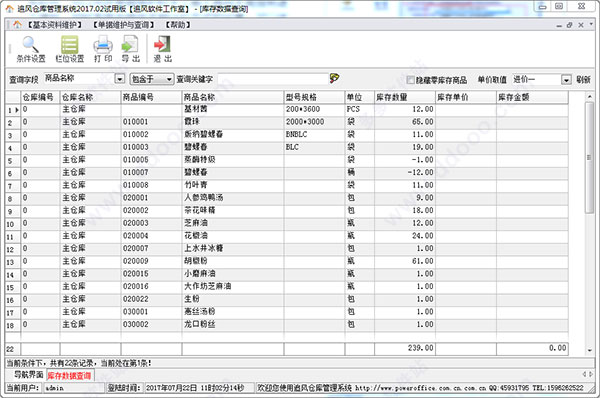Minimize the inner document window
This screenshot has width=600, height=398.
(x=559, y=25)
